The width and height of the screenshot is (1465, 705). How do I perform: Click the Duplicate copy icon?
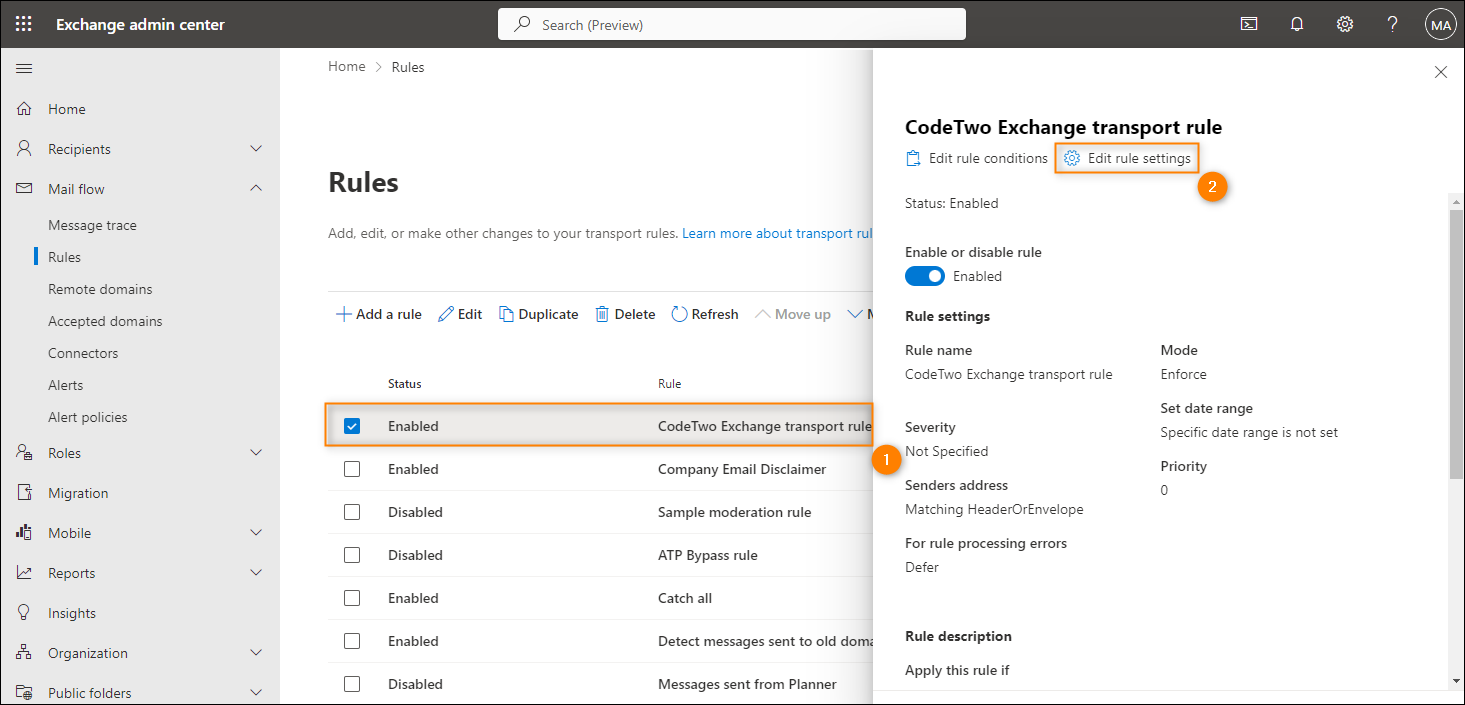click(x=506, y=314)
